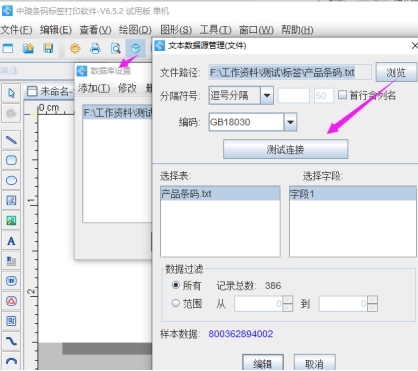Click the New document icon in toolbar

click(x=8, y=49)
